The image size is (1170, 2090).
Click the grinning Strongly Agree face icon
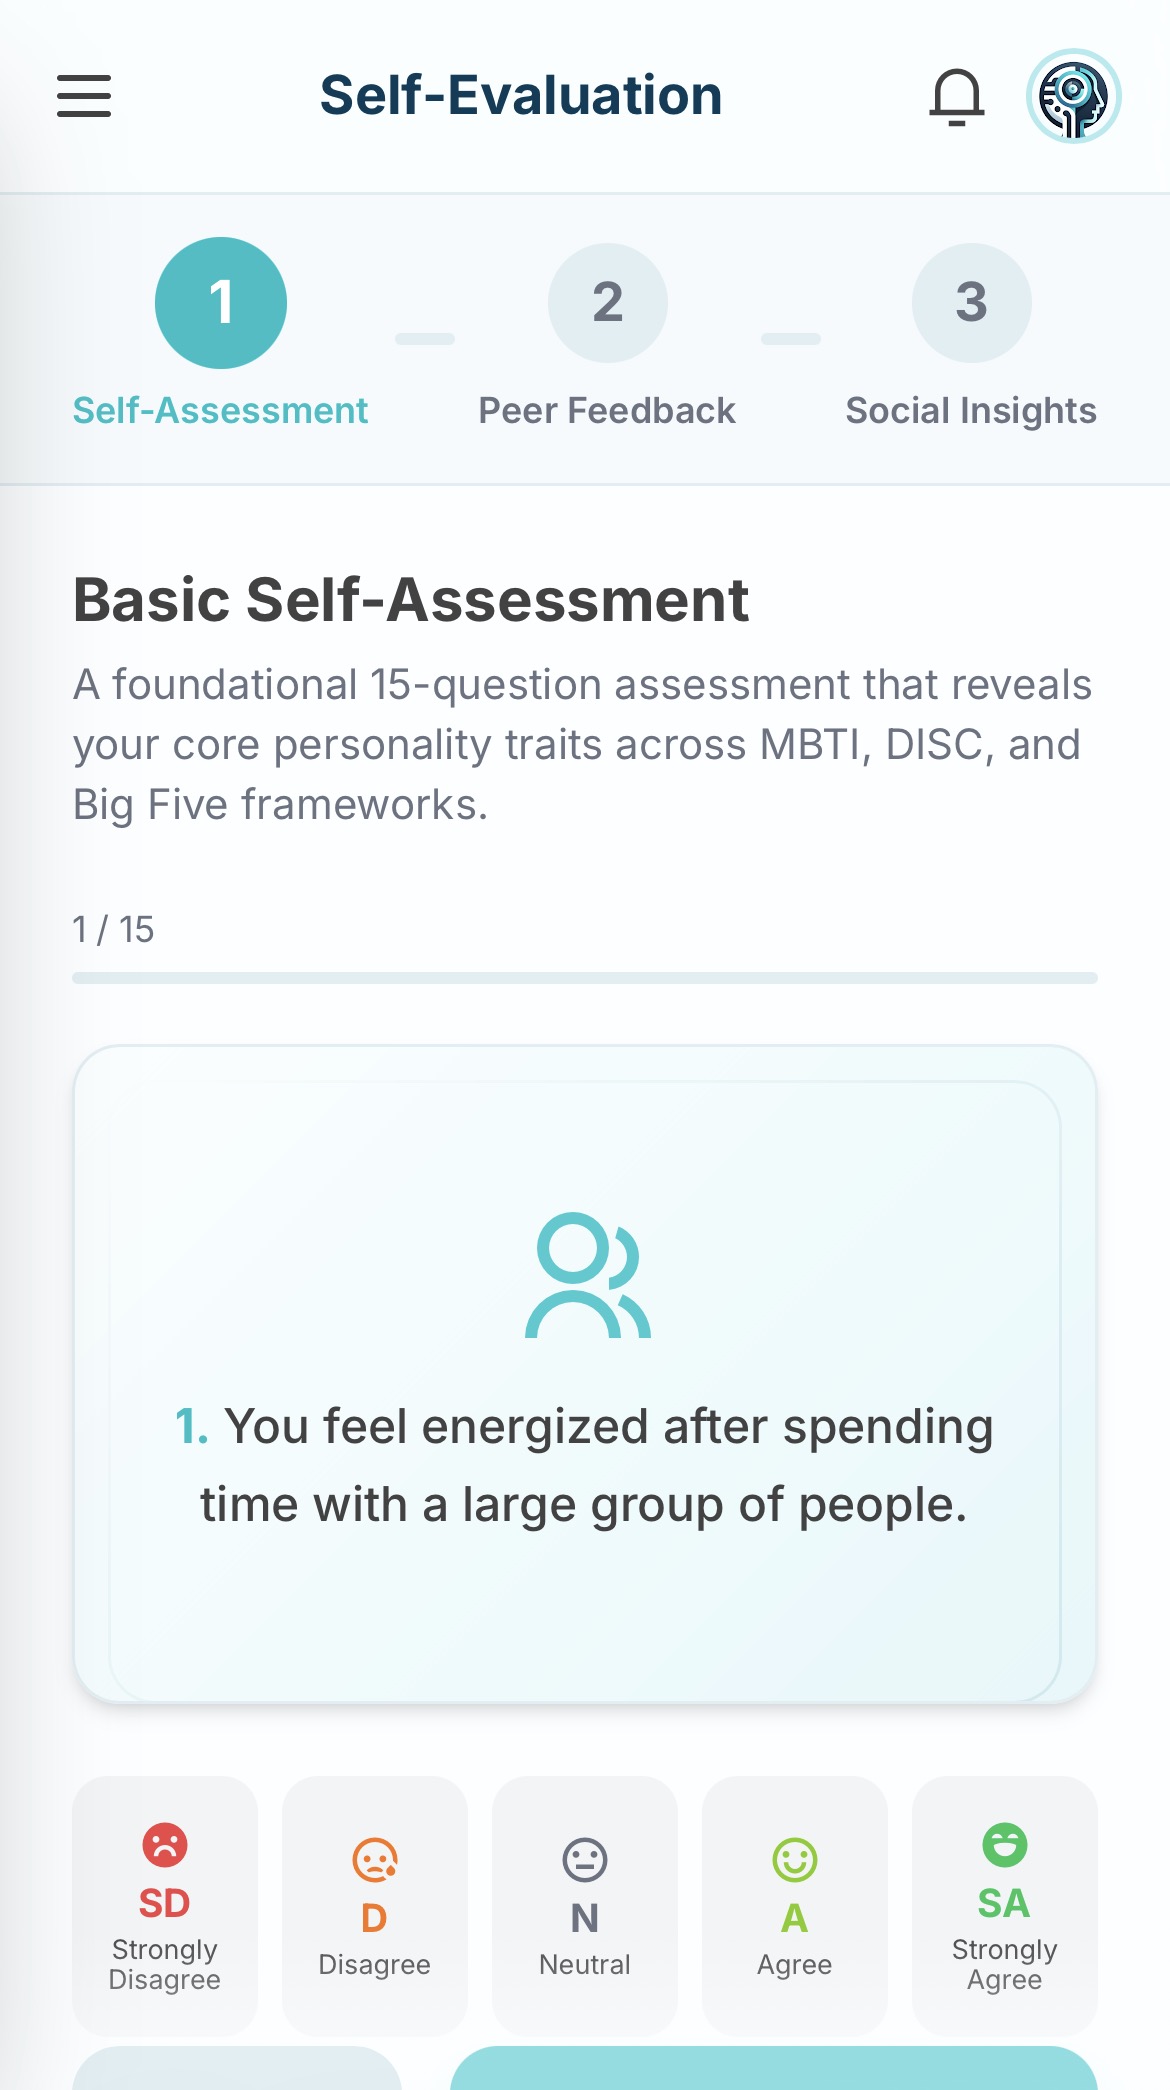coord(1004,1844)
